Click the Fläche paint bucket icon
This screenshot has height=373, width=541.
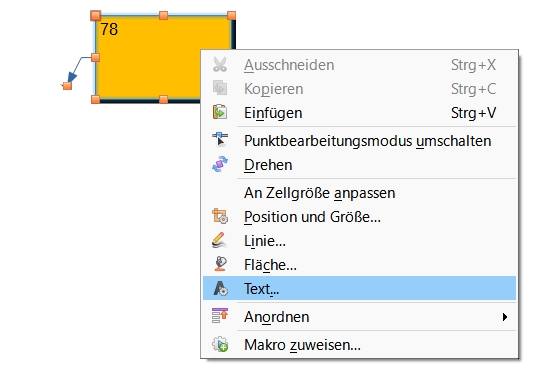220,265
